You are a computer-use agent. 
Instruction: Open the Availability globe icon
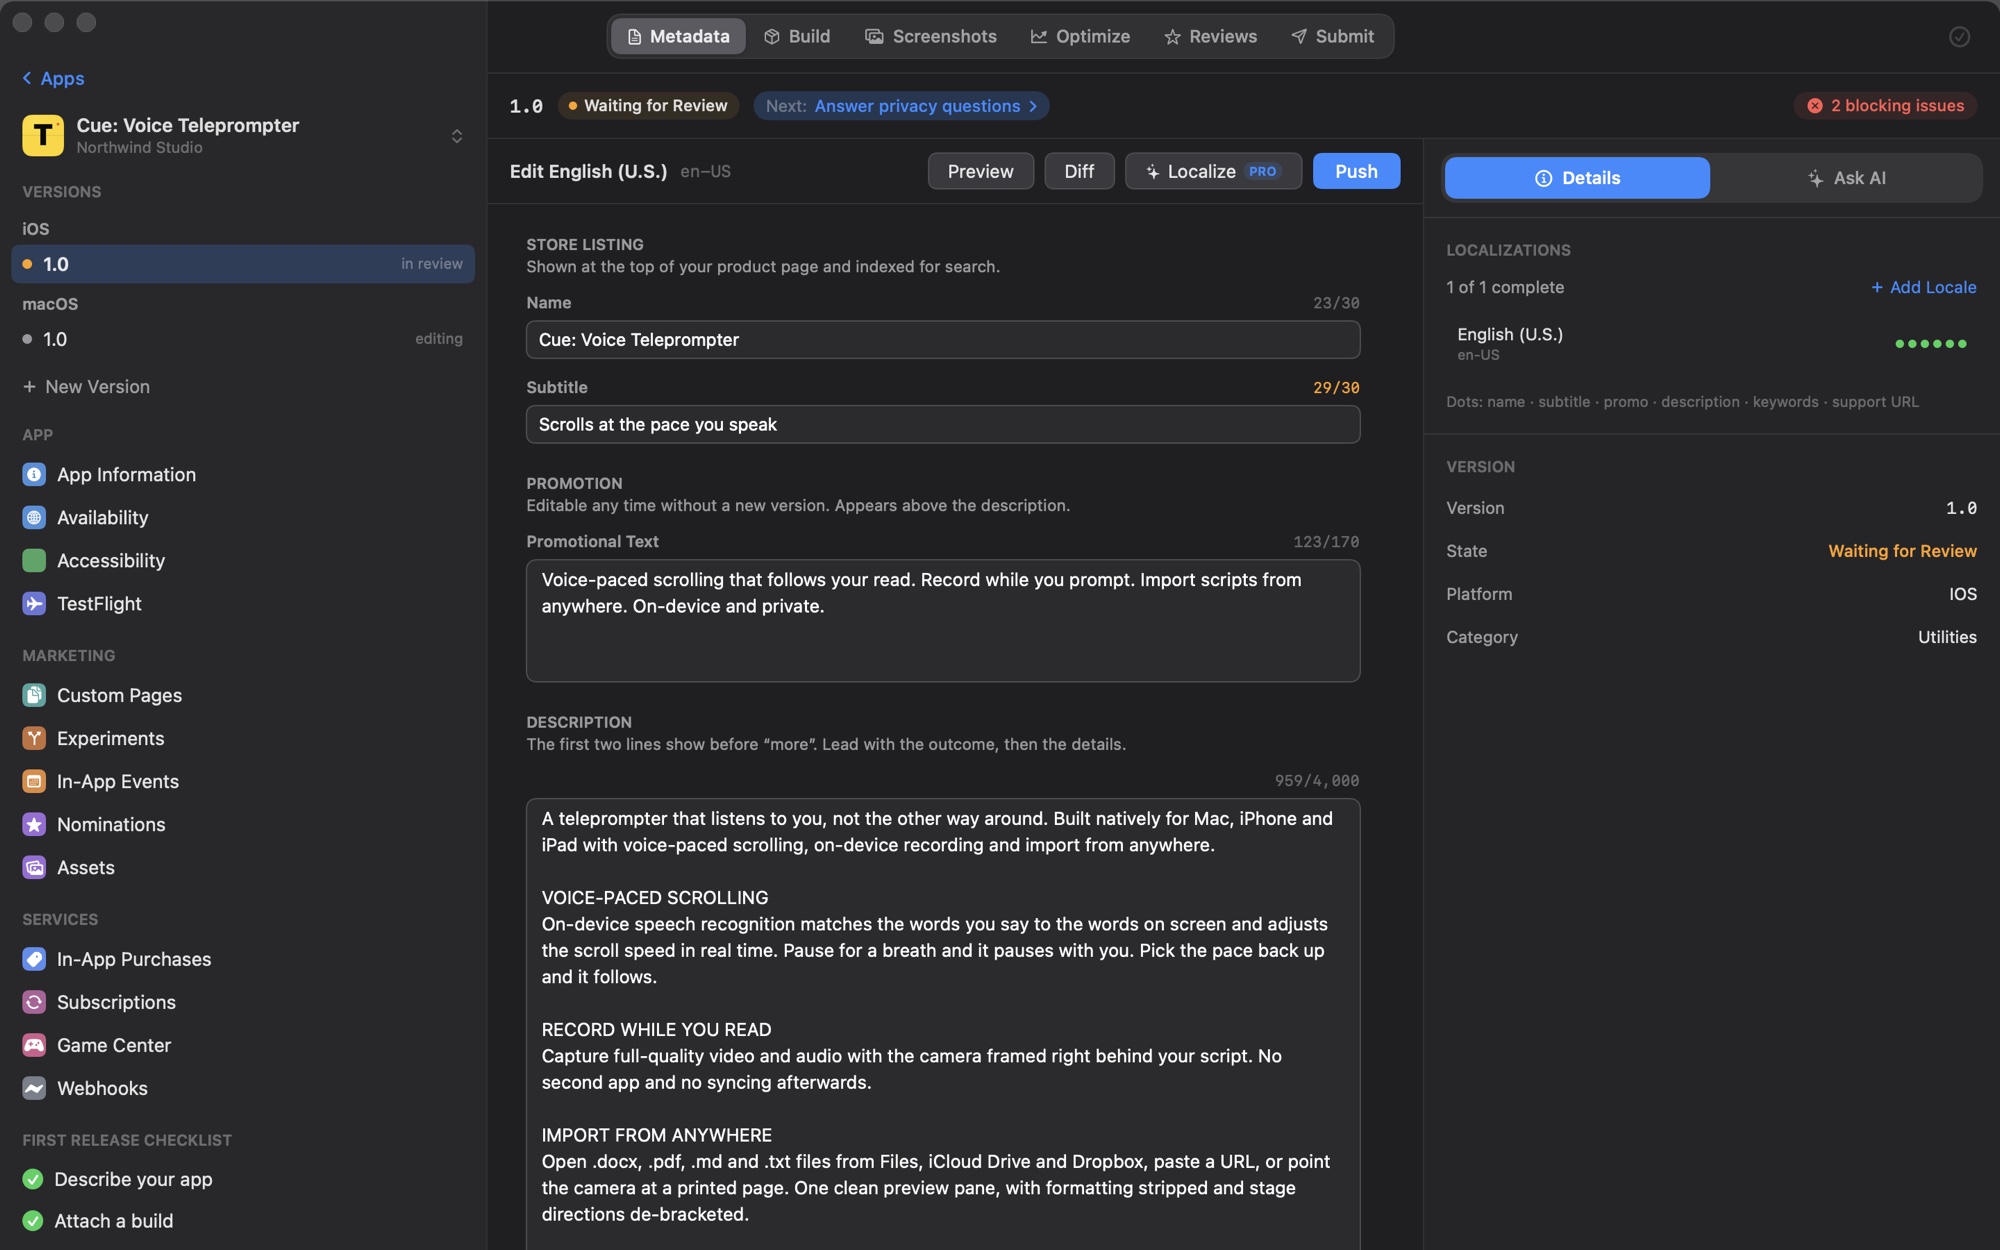(34, 517)
